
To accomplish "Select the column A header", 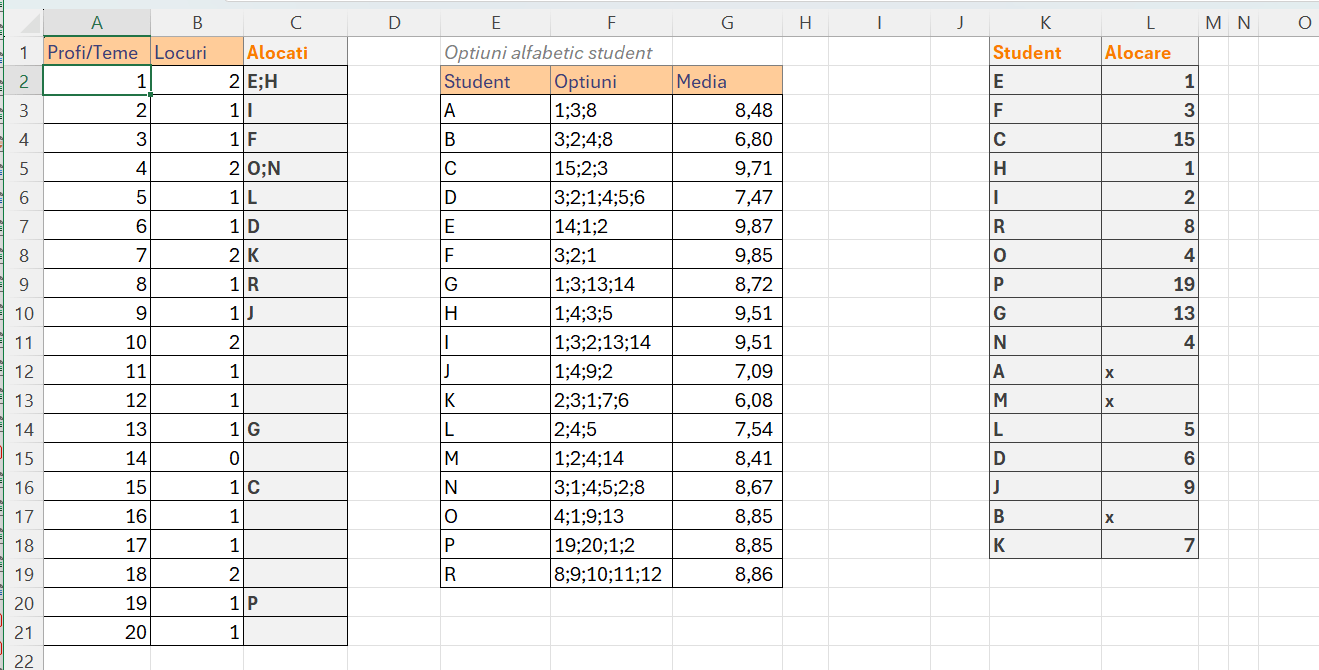I will (97, 23).
